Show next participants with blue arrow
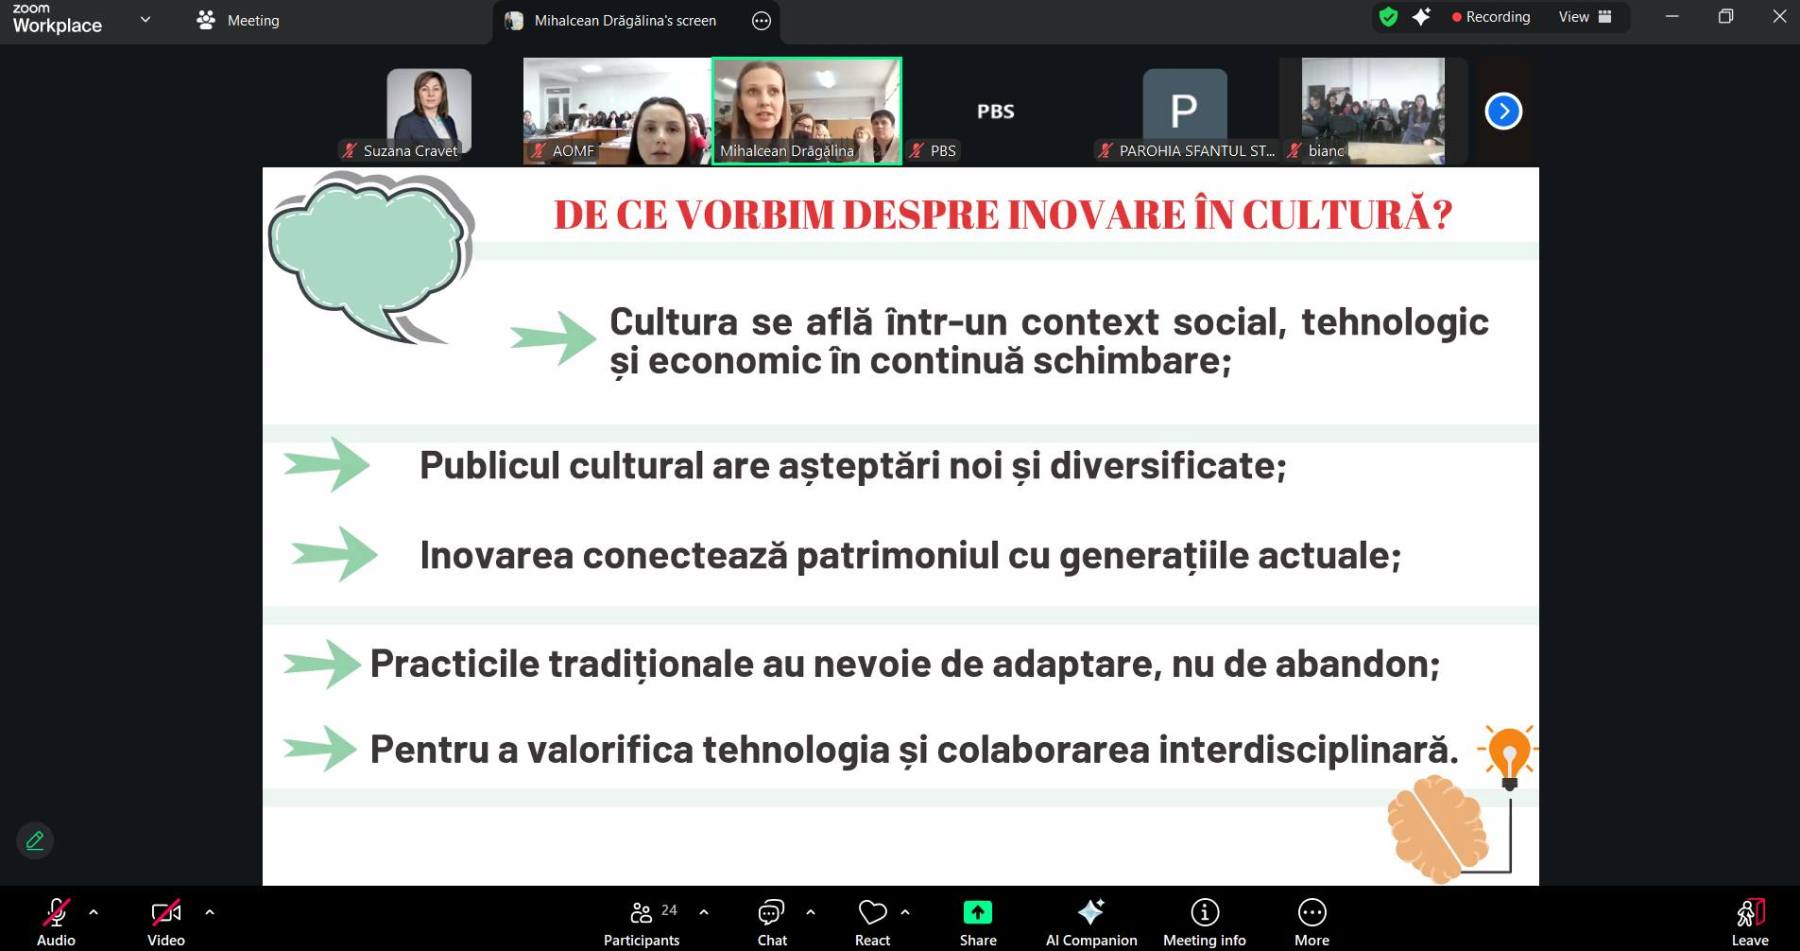Screen dimensions: 1800x951 (1503, 111)
